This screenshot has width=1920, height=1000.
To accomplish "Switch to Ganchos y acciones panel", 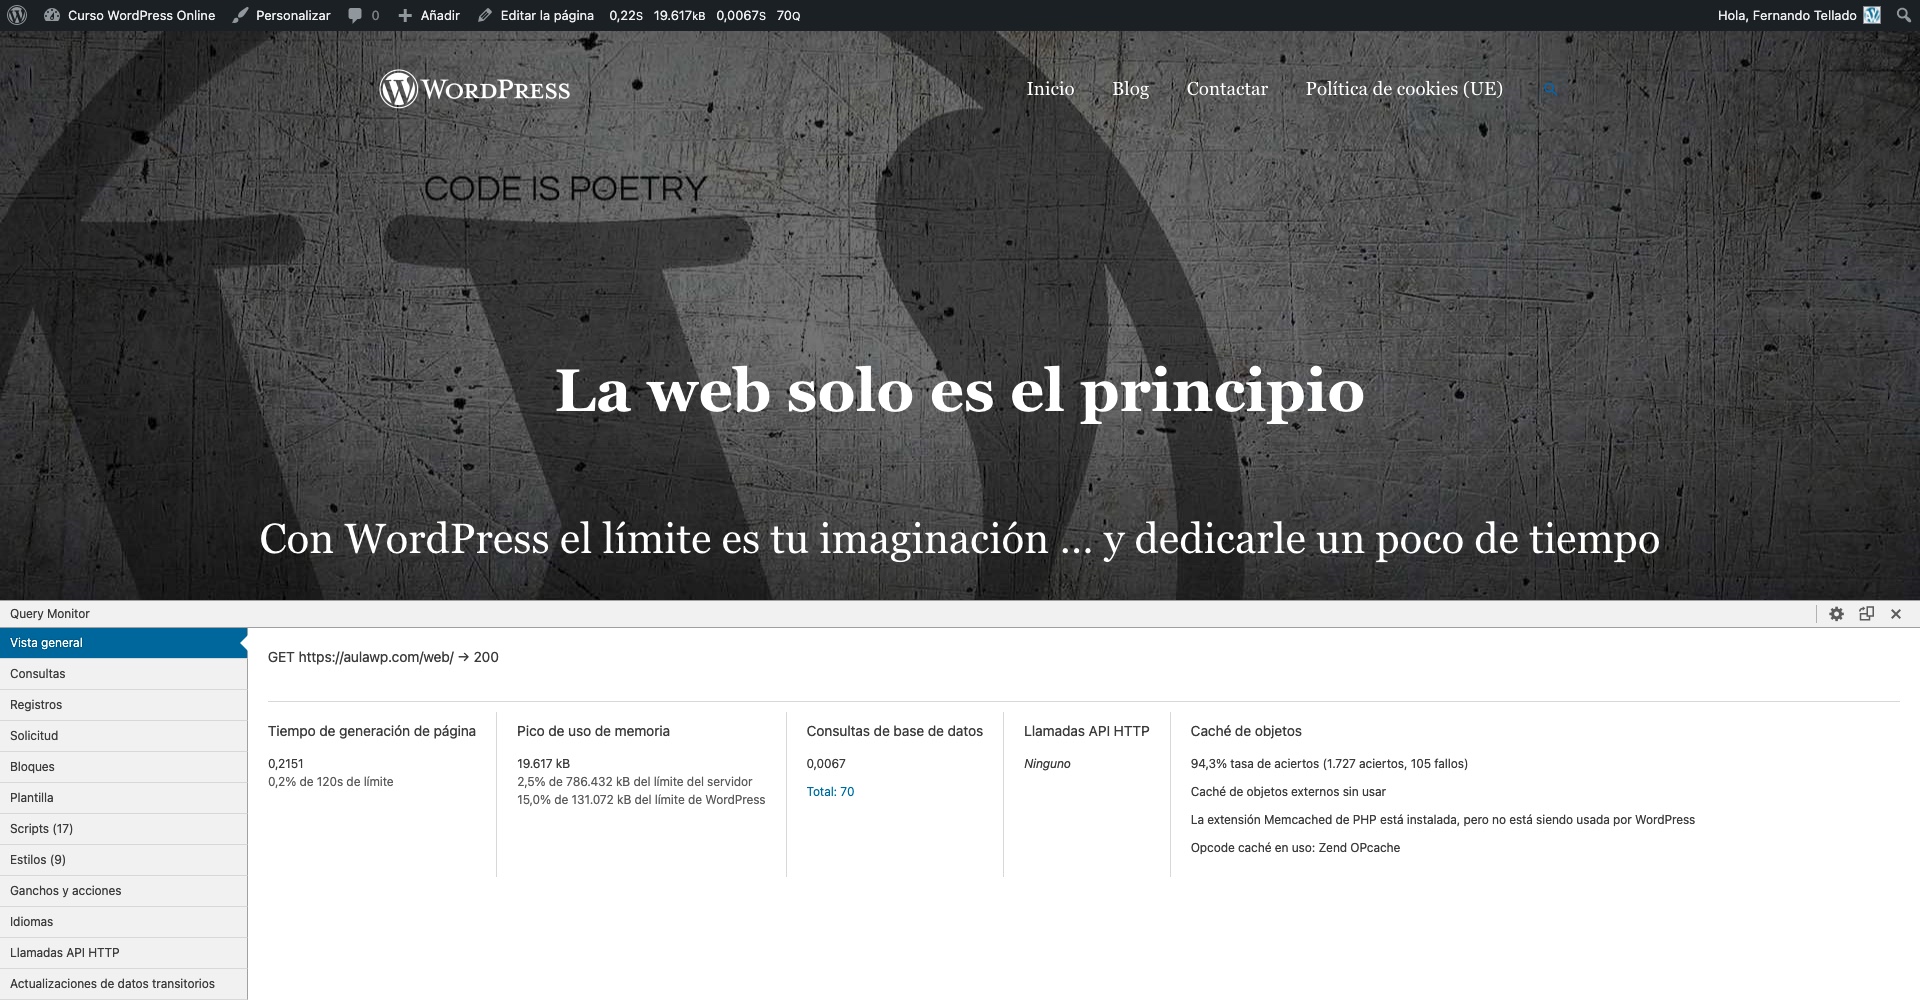I will pyautogui.click(x=66, y=891).
